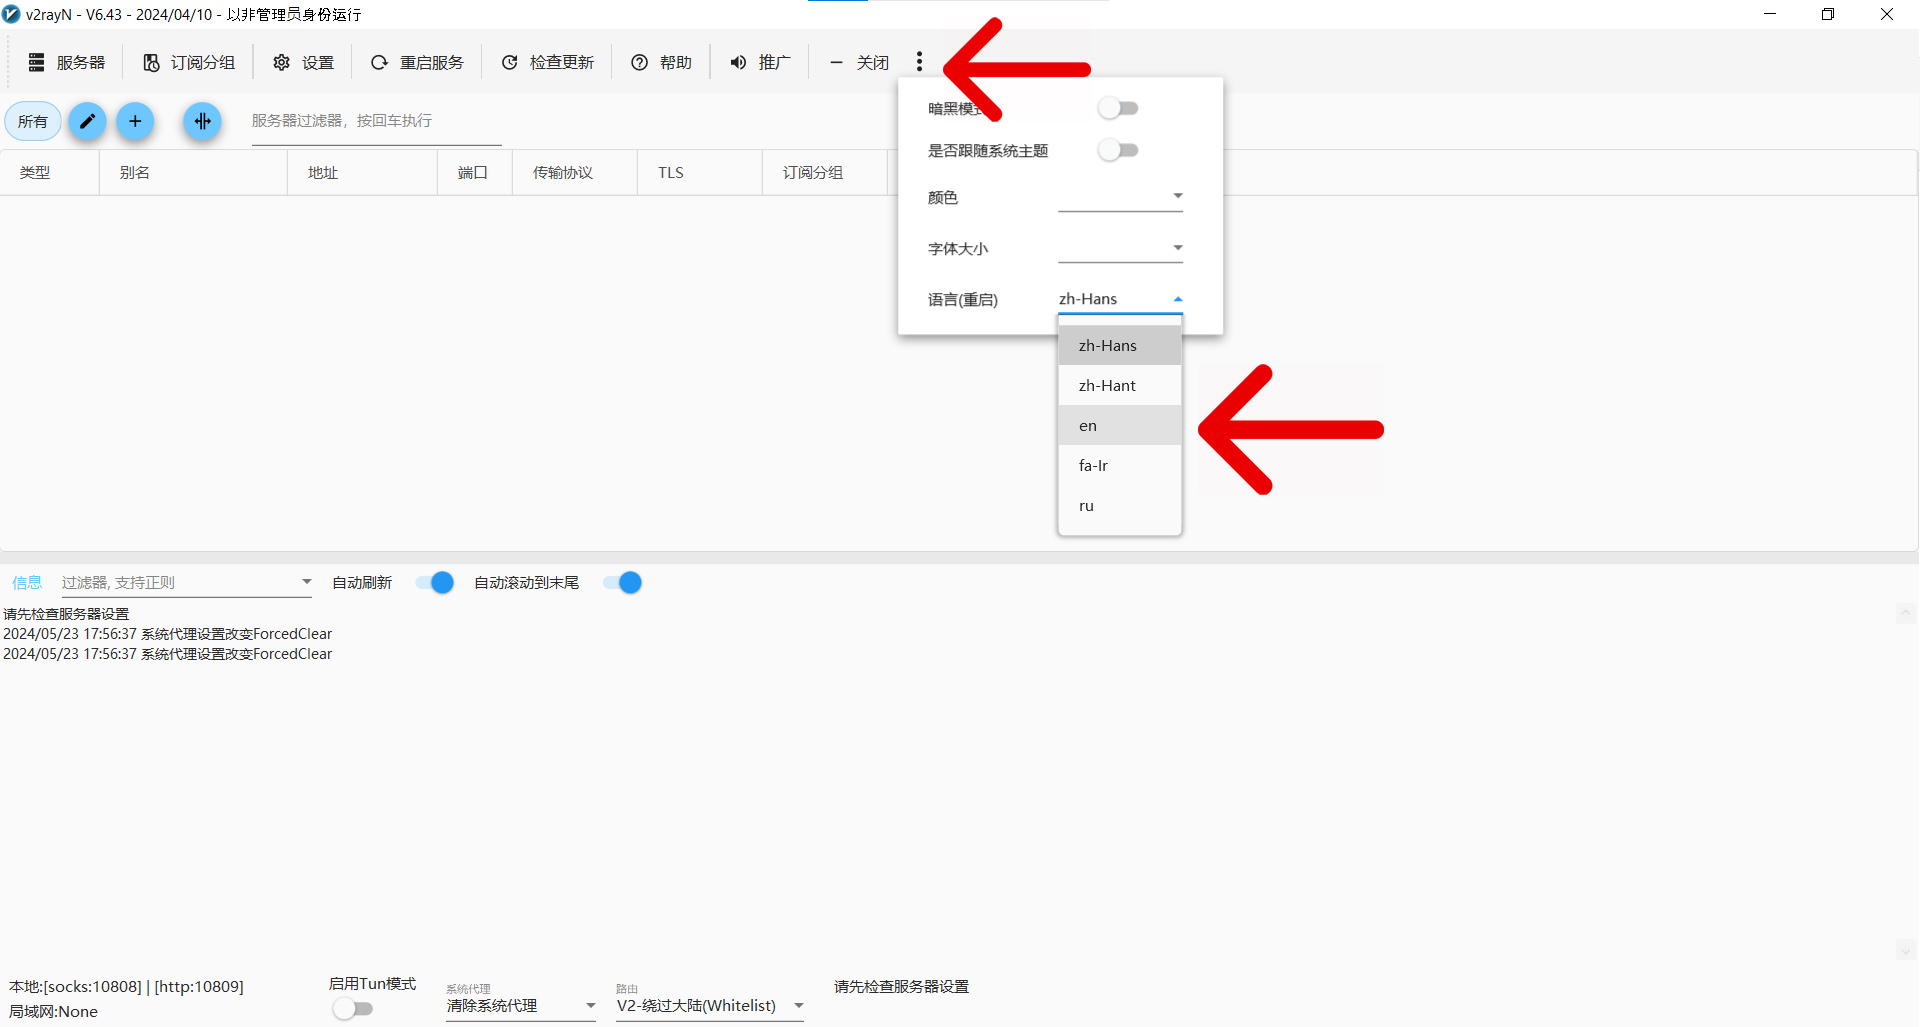Click the server menu list icon
Screen dimensions: 1920x1027
point(36,62)
